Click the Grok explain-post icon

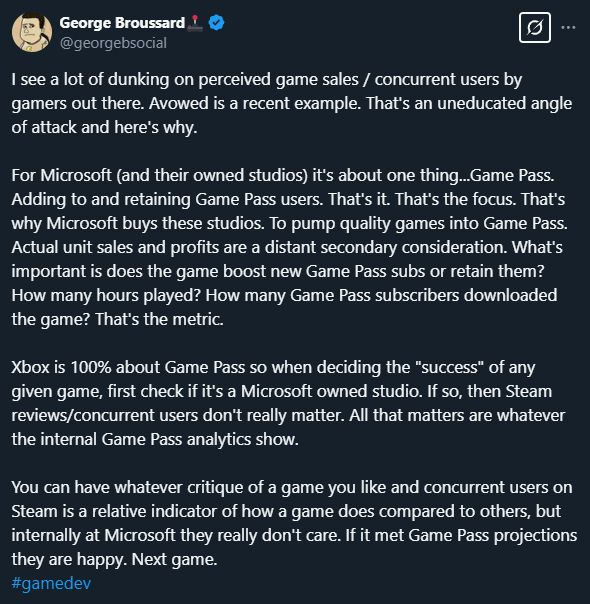pyautogui.click(x=535, y=27)
